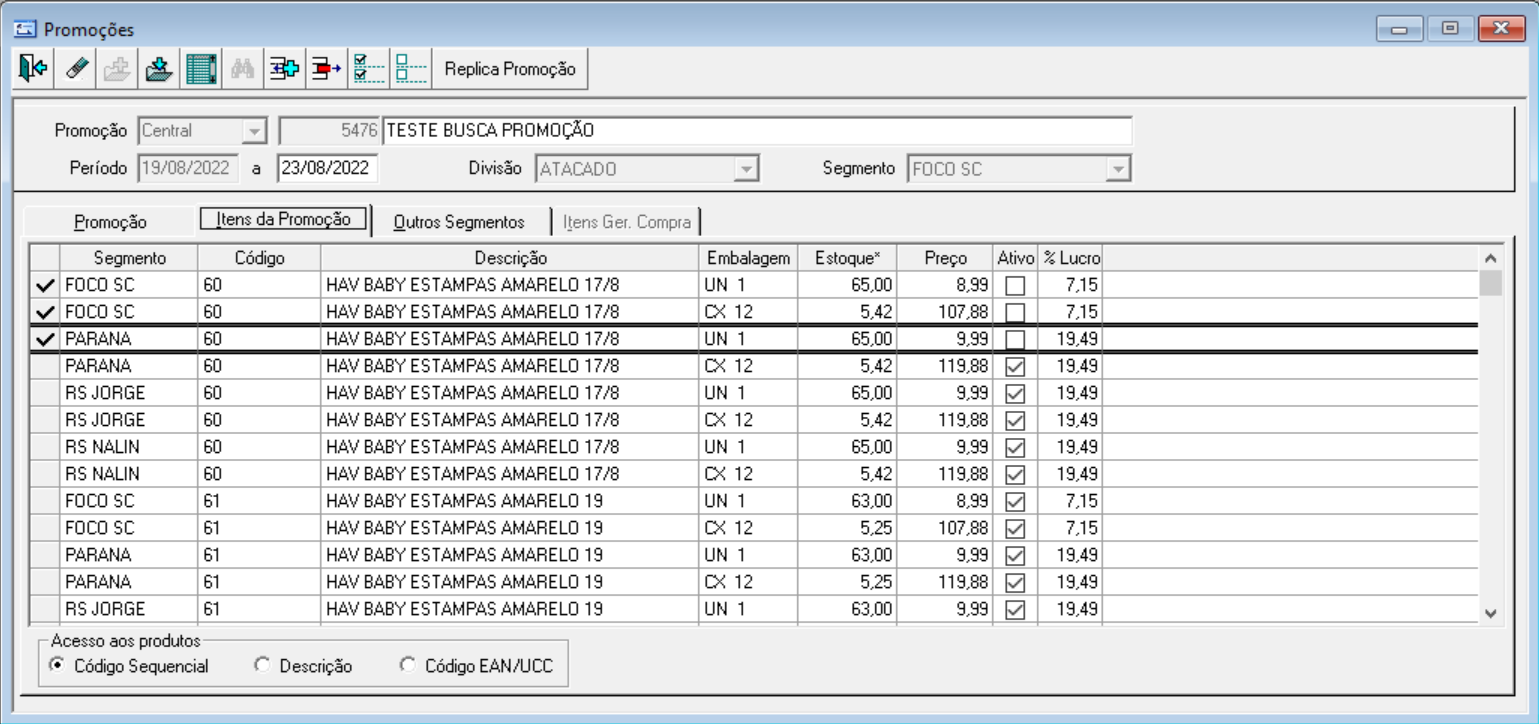The width and height of the screenshot is (1539, 724).
Task: Click profit 19,49 in RS NALIN 60 UN 1 row
Action: (1071, 447)
